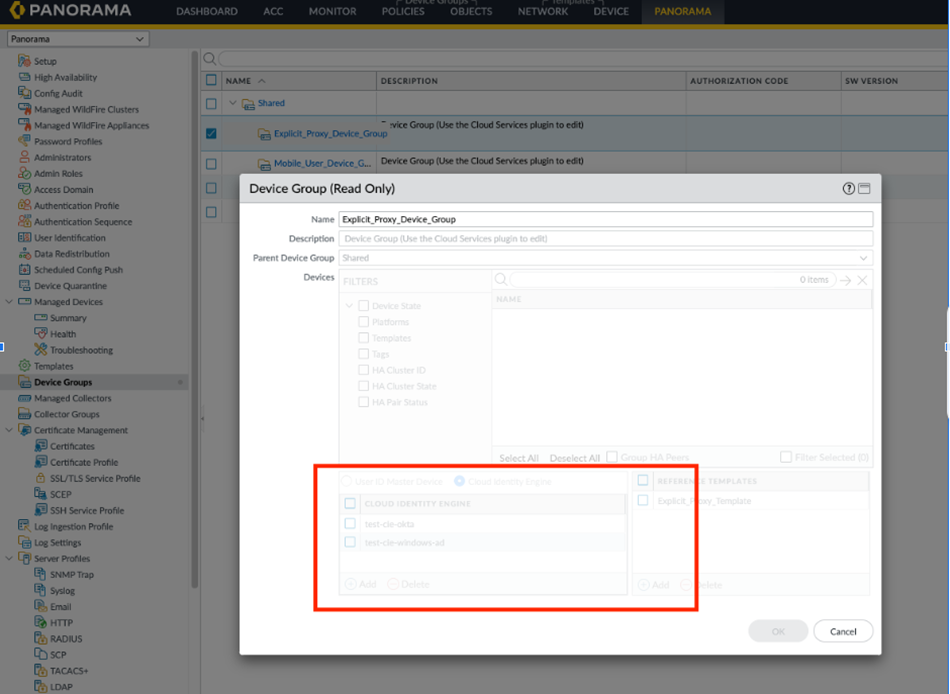950x694 pixels.
Task: Click the Name field in dialog
Action: pos(605,219)
